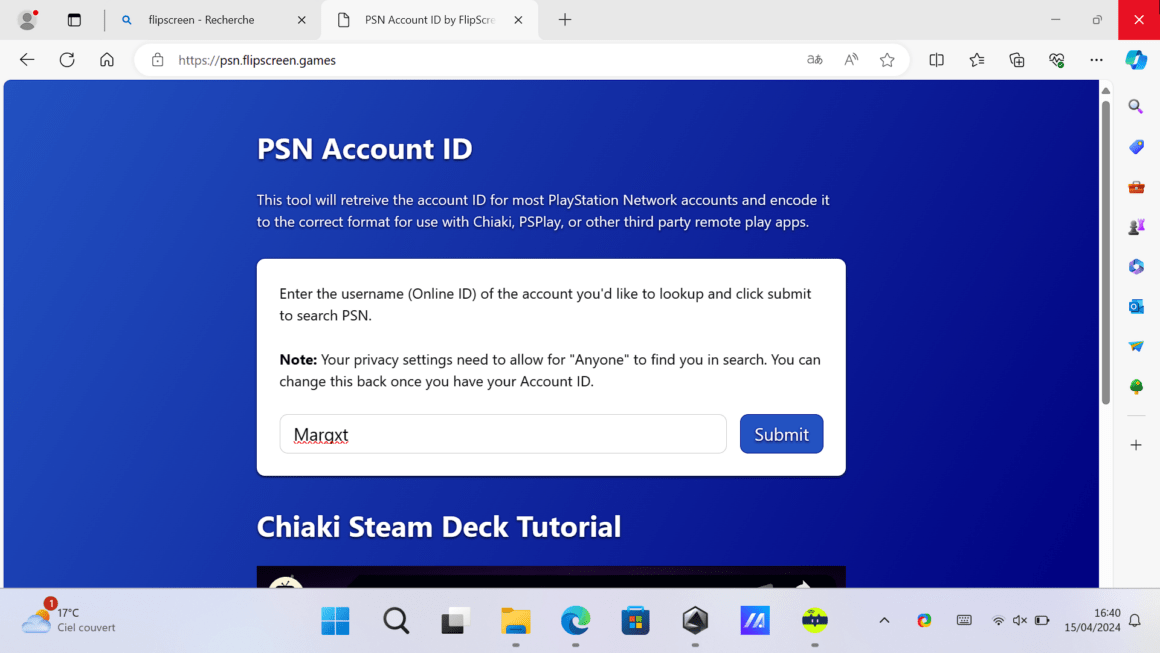Open the sidebar Tools briefcase icon
This screenshot has height=653, width=1160.
[x=1136, y=187]
